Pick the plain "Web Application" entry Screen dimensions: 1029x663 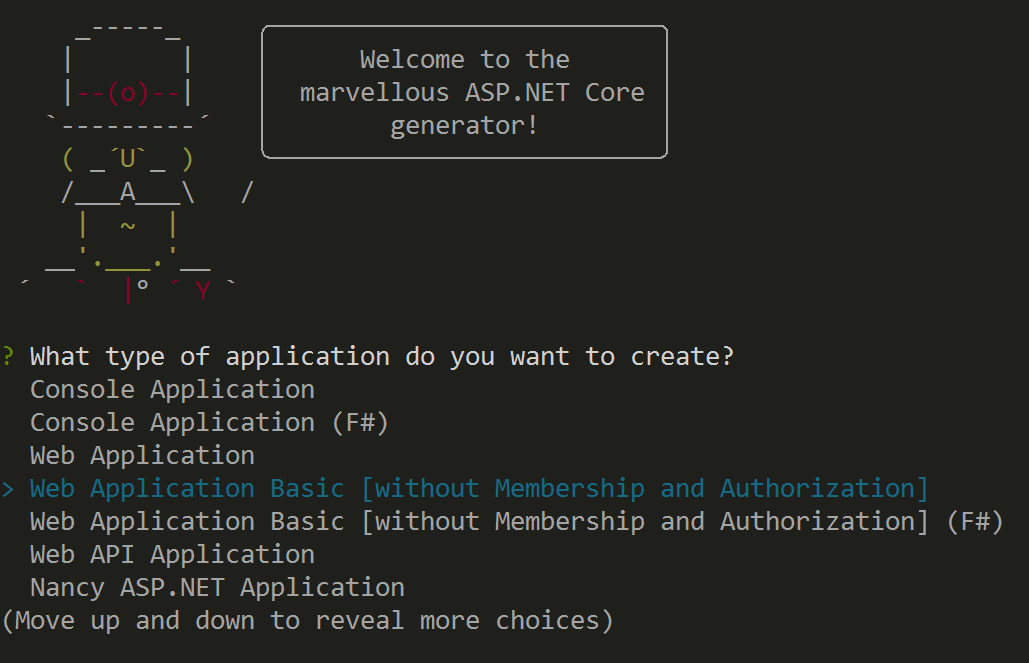pos(142,456)
